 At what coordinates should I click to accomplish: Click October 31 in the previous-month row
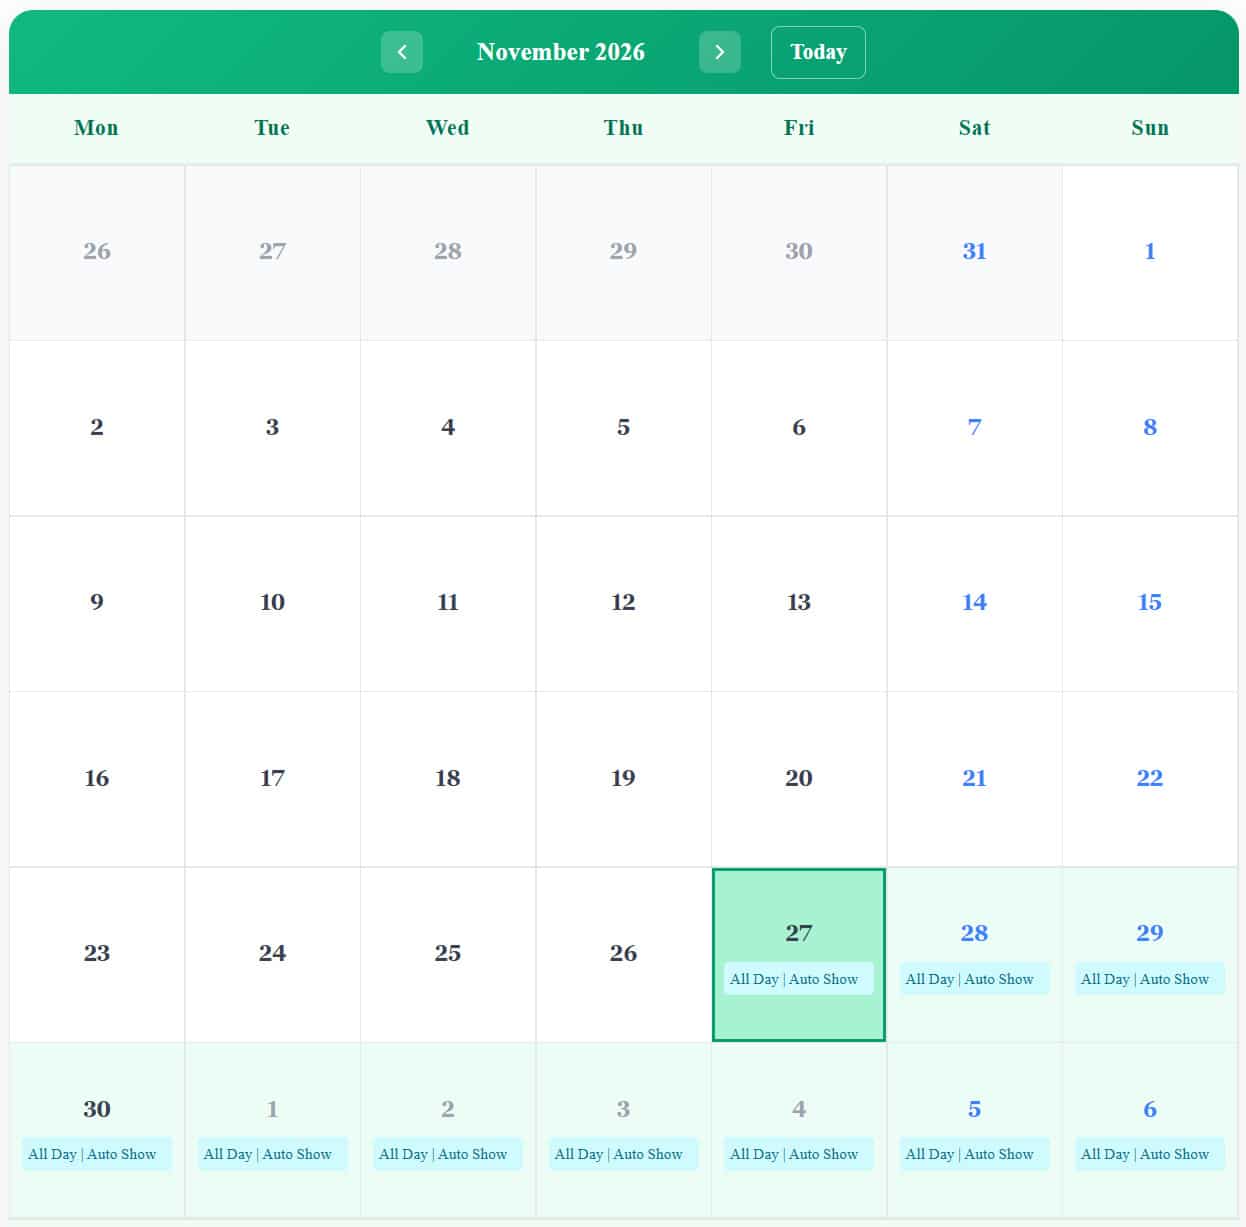973,251
